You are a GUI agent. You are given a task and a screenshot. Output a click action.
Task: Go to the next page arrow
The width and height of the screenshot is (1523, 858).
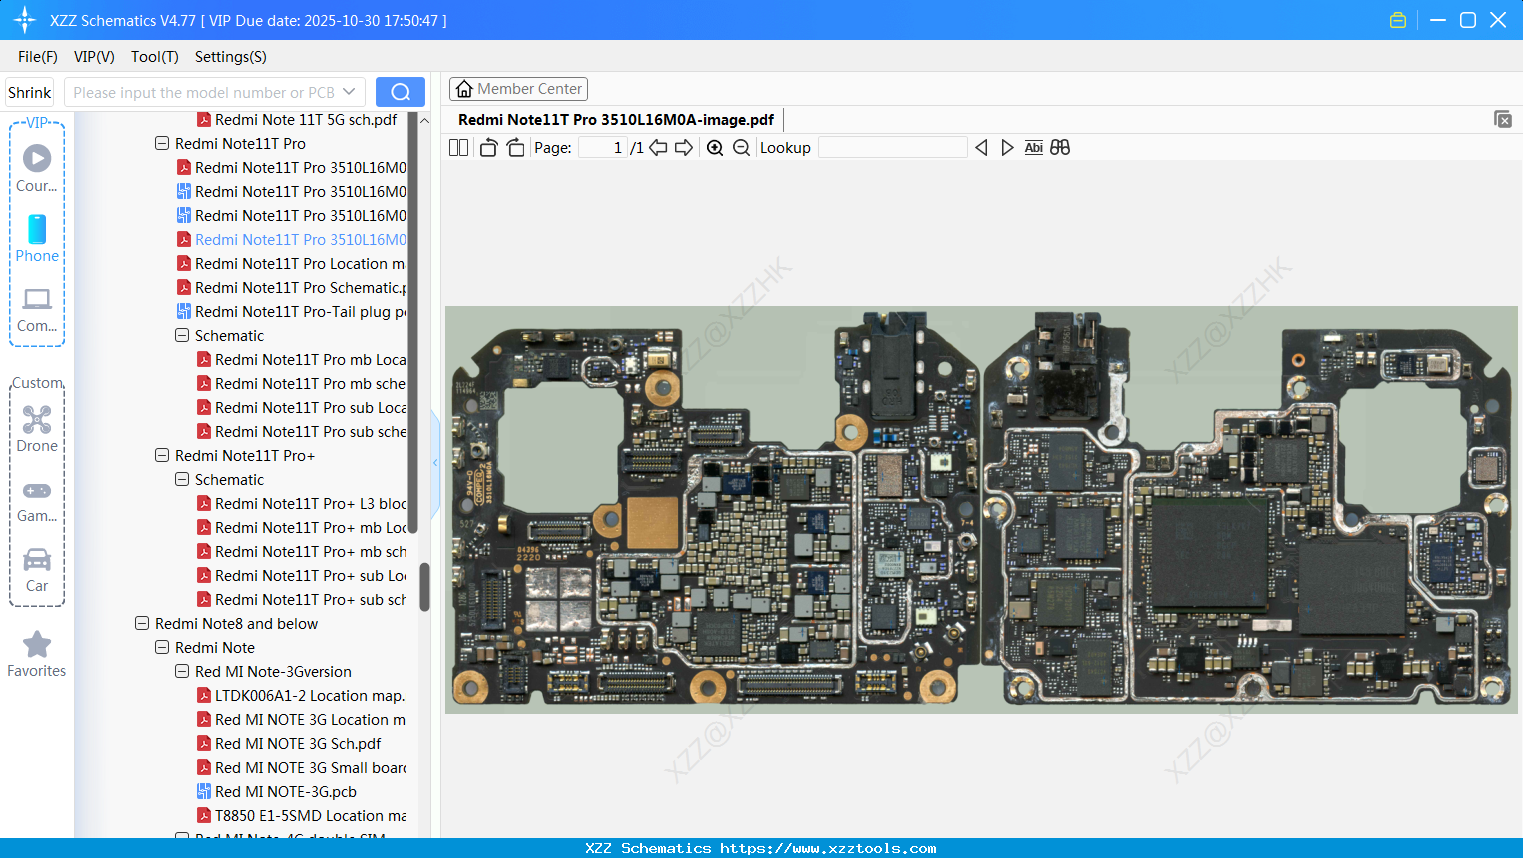pos(684,148)
